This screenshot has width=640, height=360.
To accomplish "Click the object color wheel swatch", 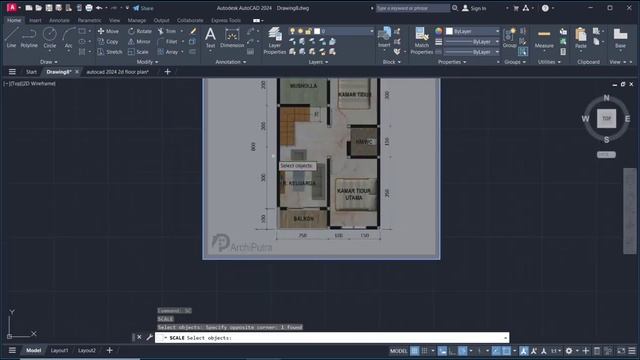I will pyautogui.click(x=438, y=31).
